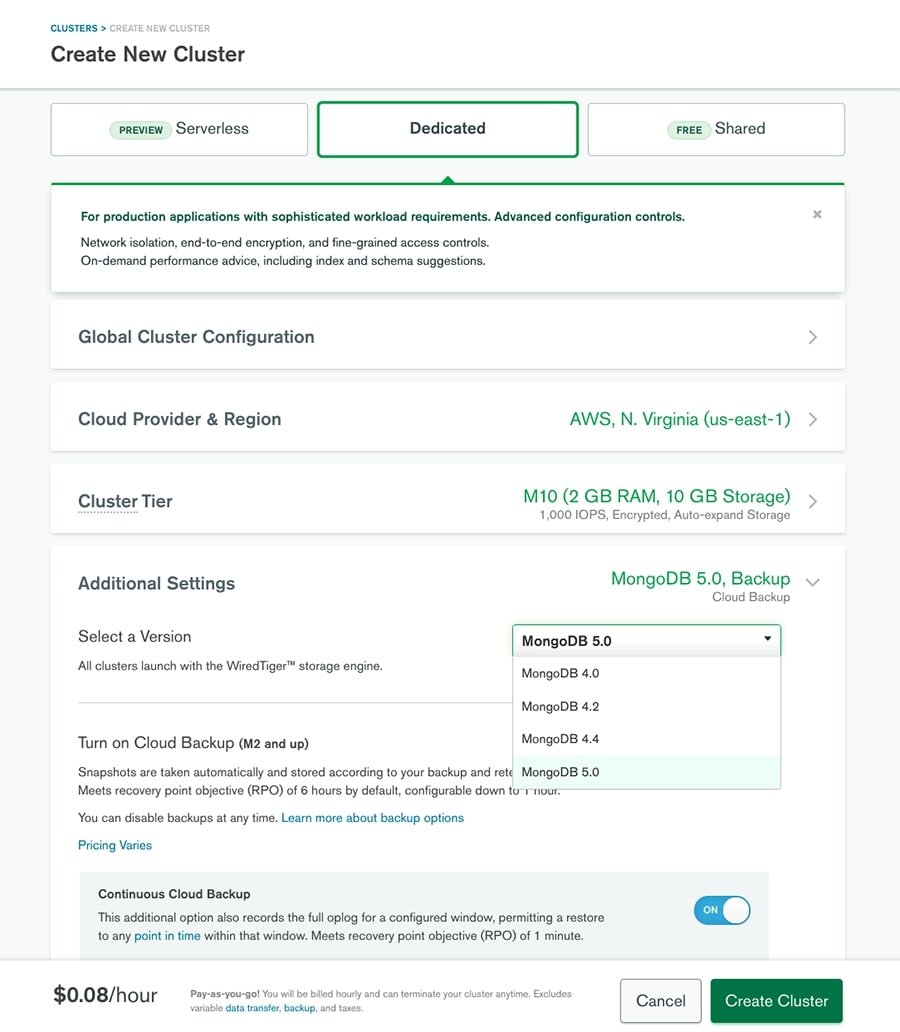Navigate back via the CLUSTERS breadcrumb
Screen dimensions: 900x1032
[72, 28]
